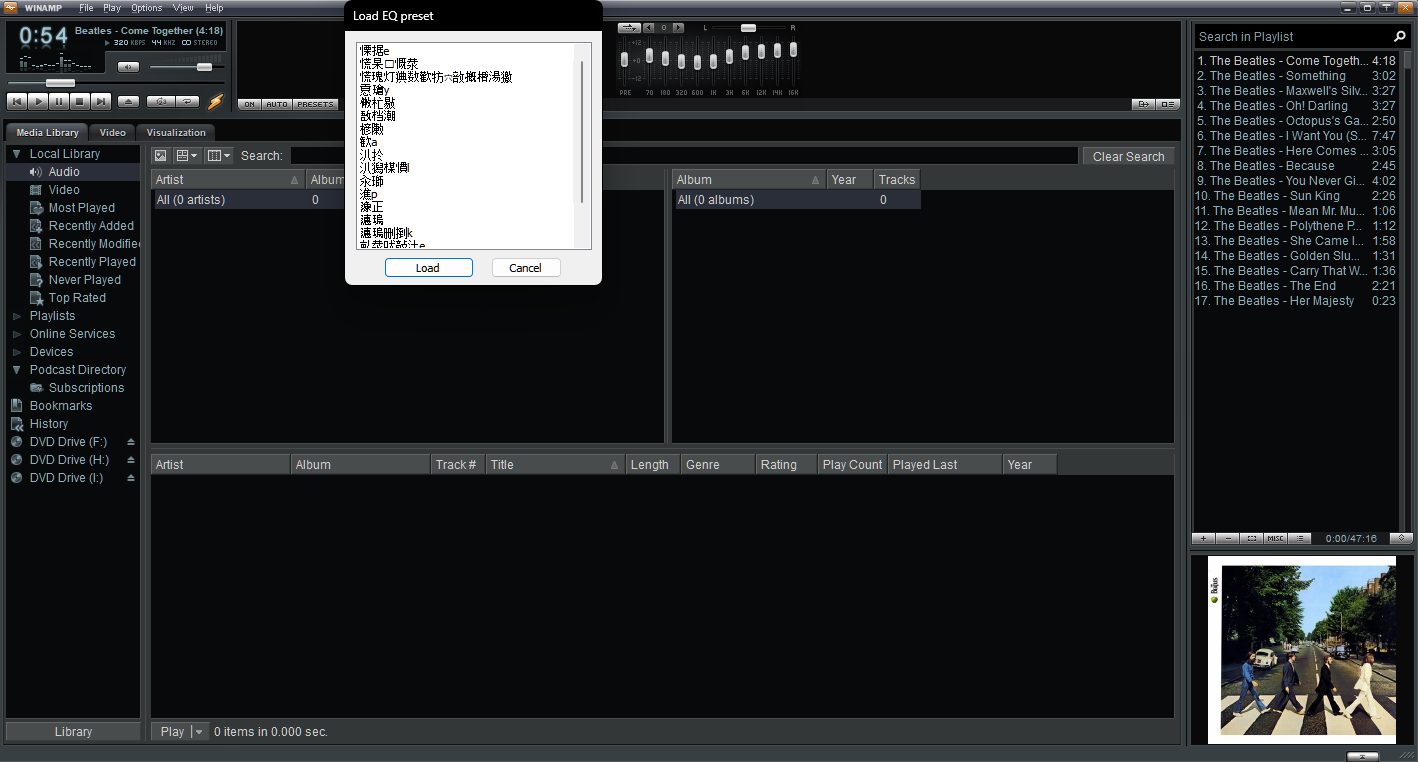Open the Most Played view
The width and height of the screenshot is (1418, 762).
[82, 208]
